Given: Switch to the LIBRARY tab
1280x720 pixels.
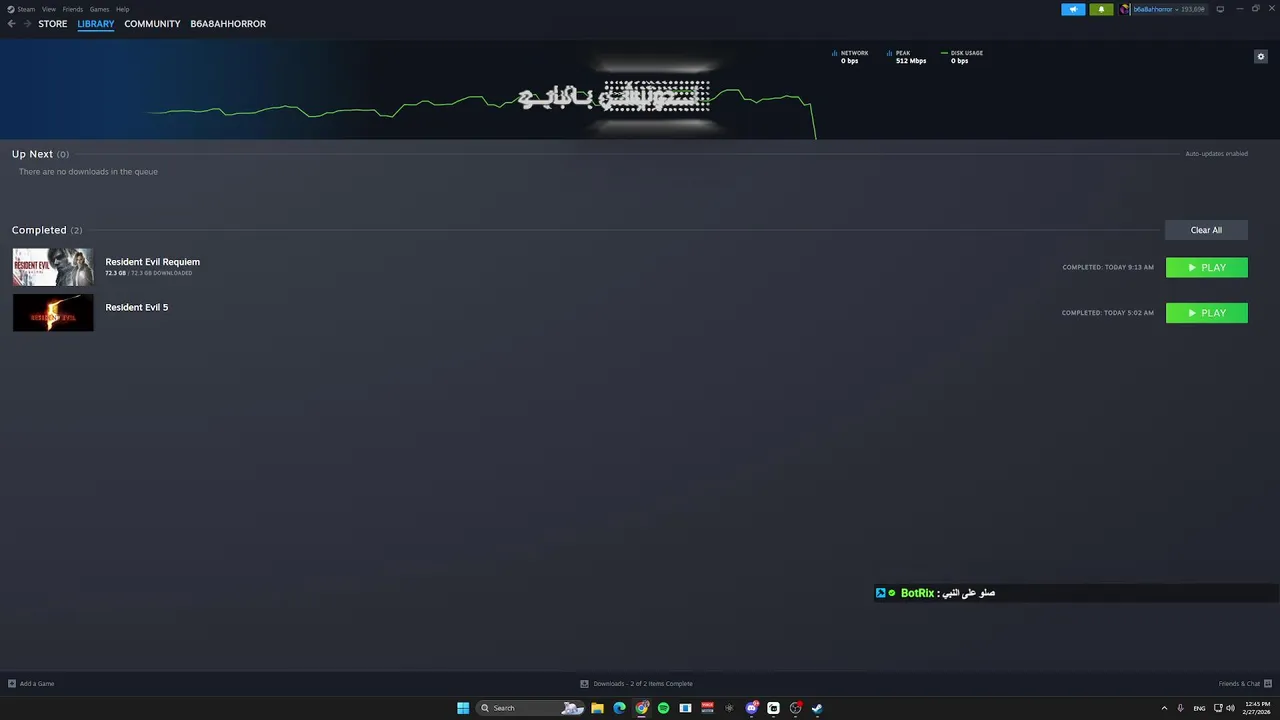Looking at the screenshot, I should [x=96, y=24].
